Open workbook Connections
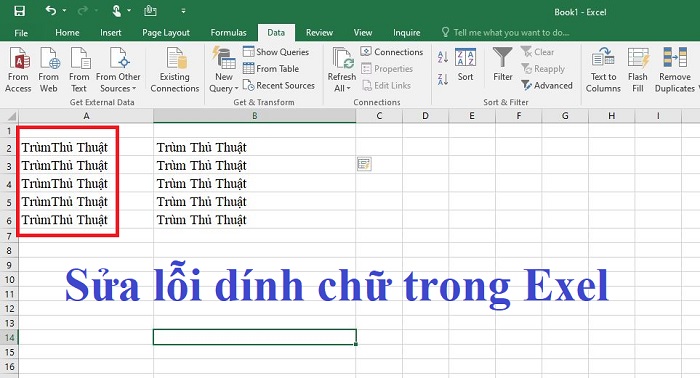The width and height of the screenshot is (700, 378). (x=392, y=52)
